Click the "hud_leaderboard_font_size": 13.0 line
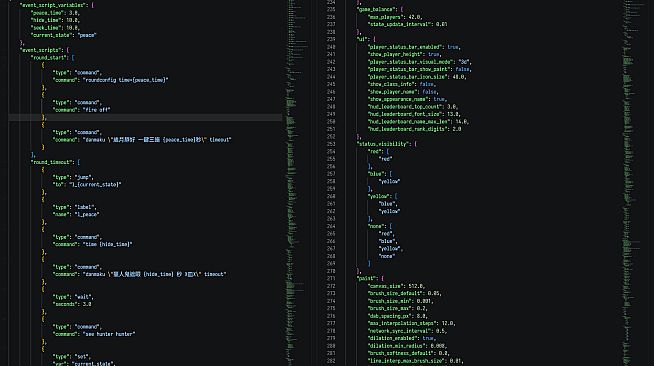 click(x=414, y=114)
